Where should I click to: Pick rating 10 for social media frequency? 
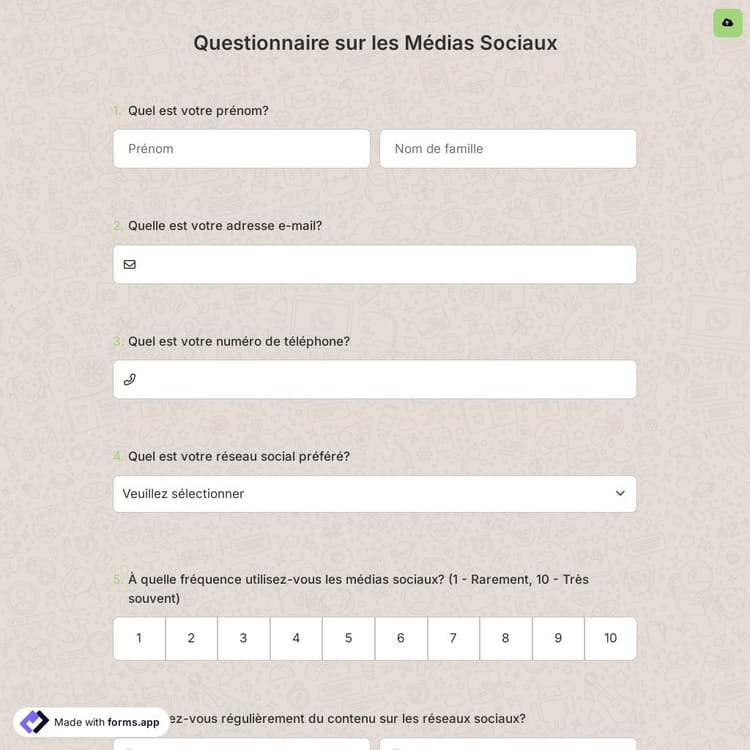pyautogui.click(x=610, y=638)
